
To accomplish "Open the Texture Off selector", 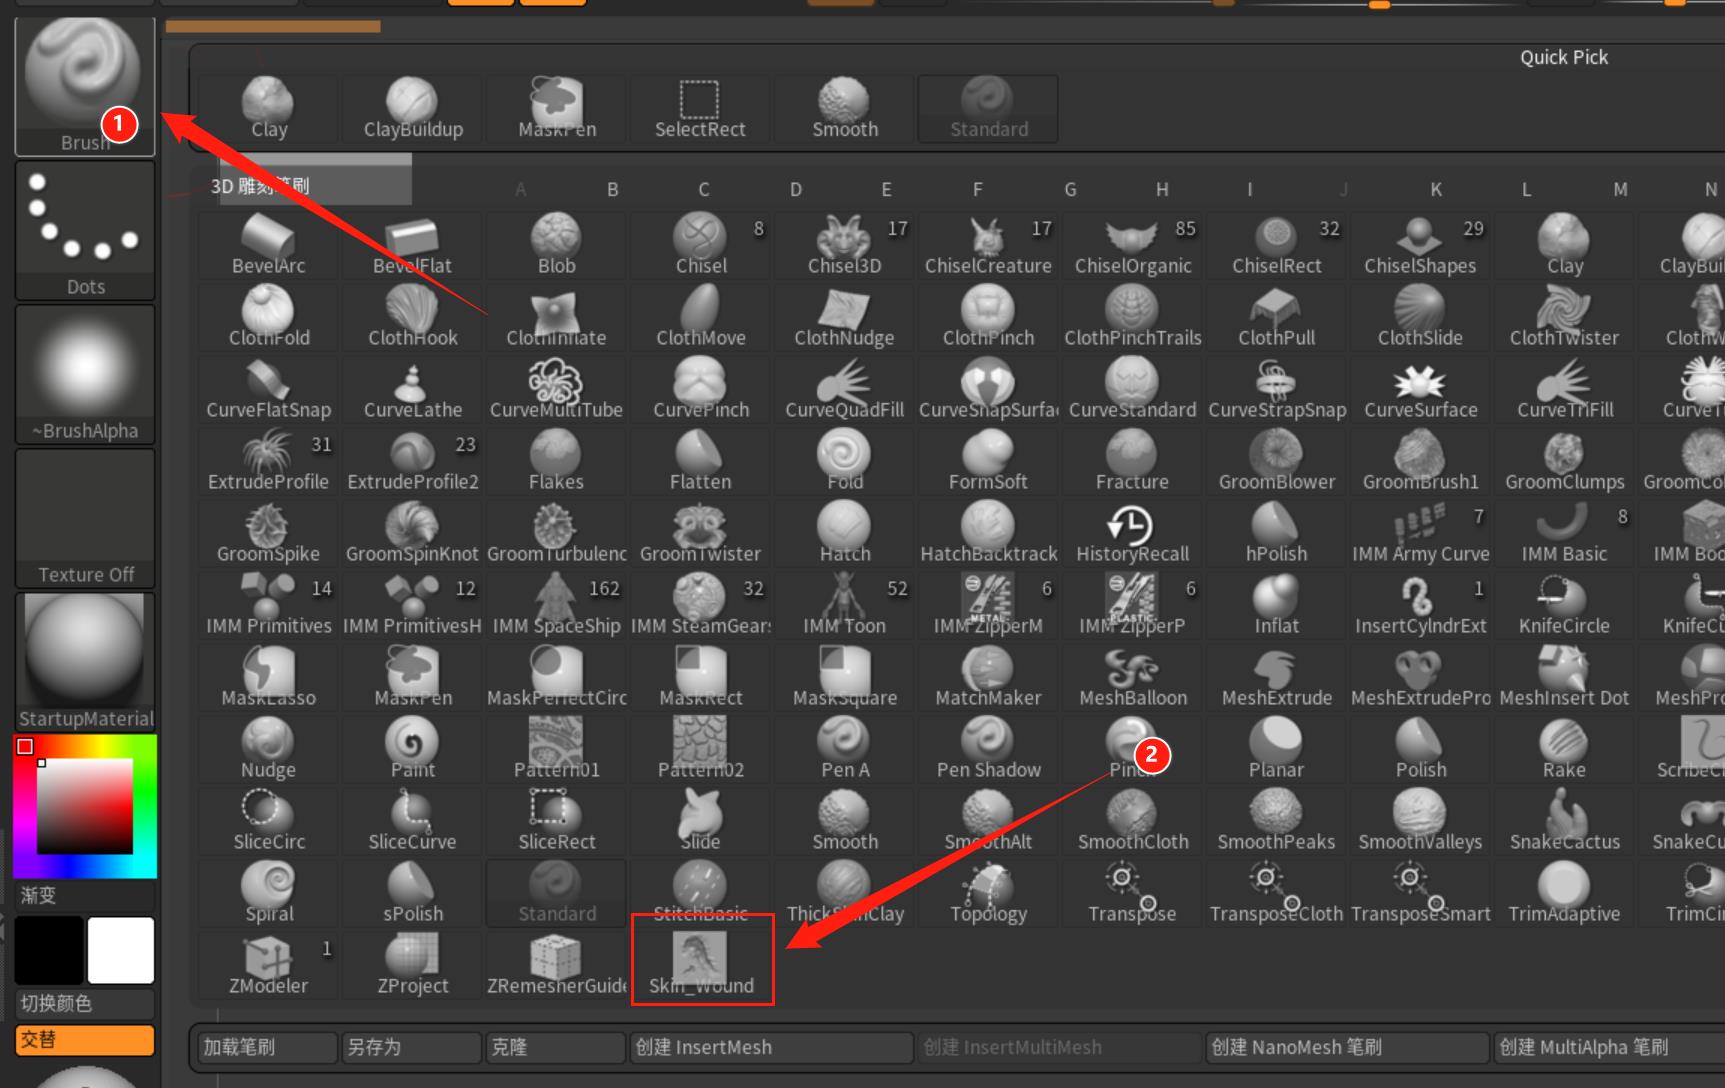I will [85, 519].
